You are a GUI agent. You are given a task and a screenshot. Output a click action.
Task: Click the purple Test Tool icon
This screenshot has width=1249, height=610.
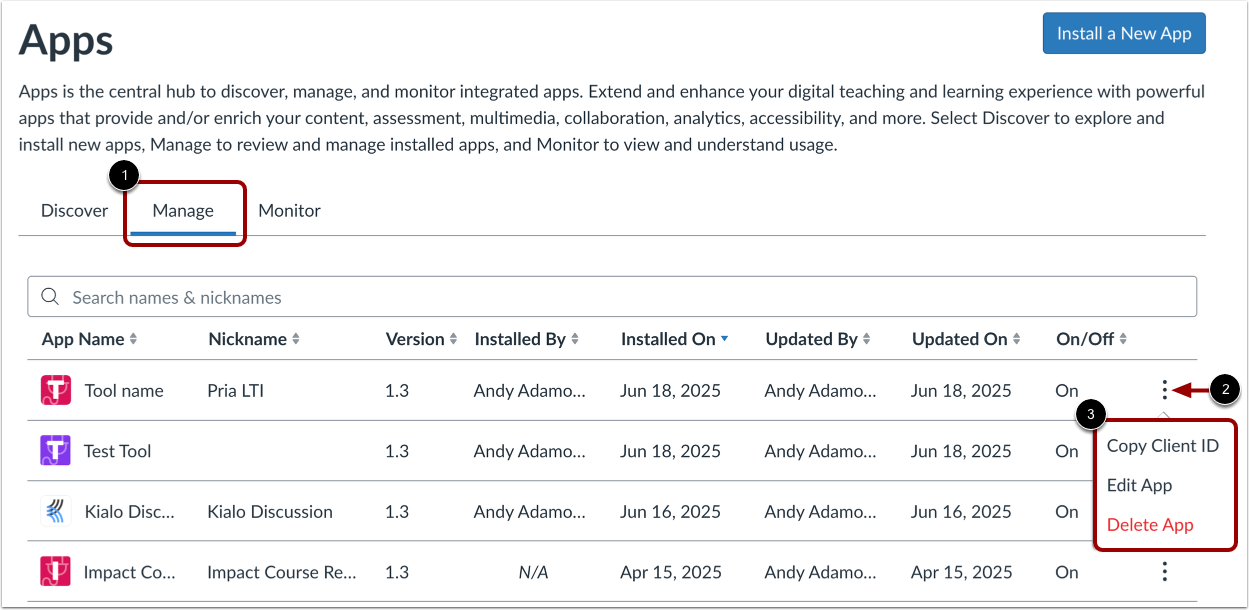tap(55, 451)
